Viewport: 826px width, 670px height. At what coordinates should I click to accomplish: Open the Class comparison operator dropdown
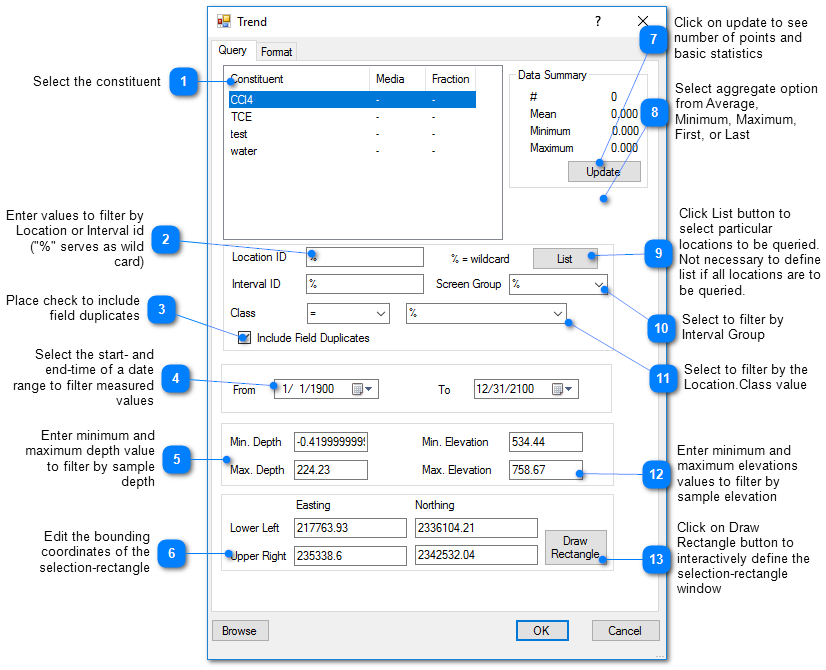coord(383,312)
